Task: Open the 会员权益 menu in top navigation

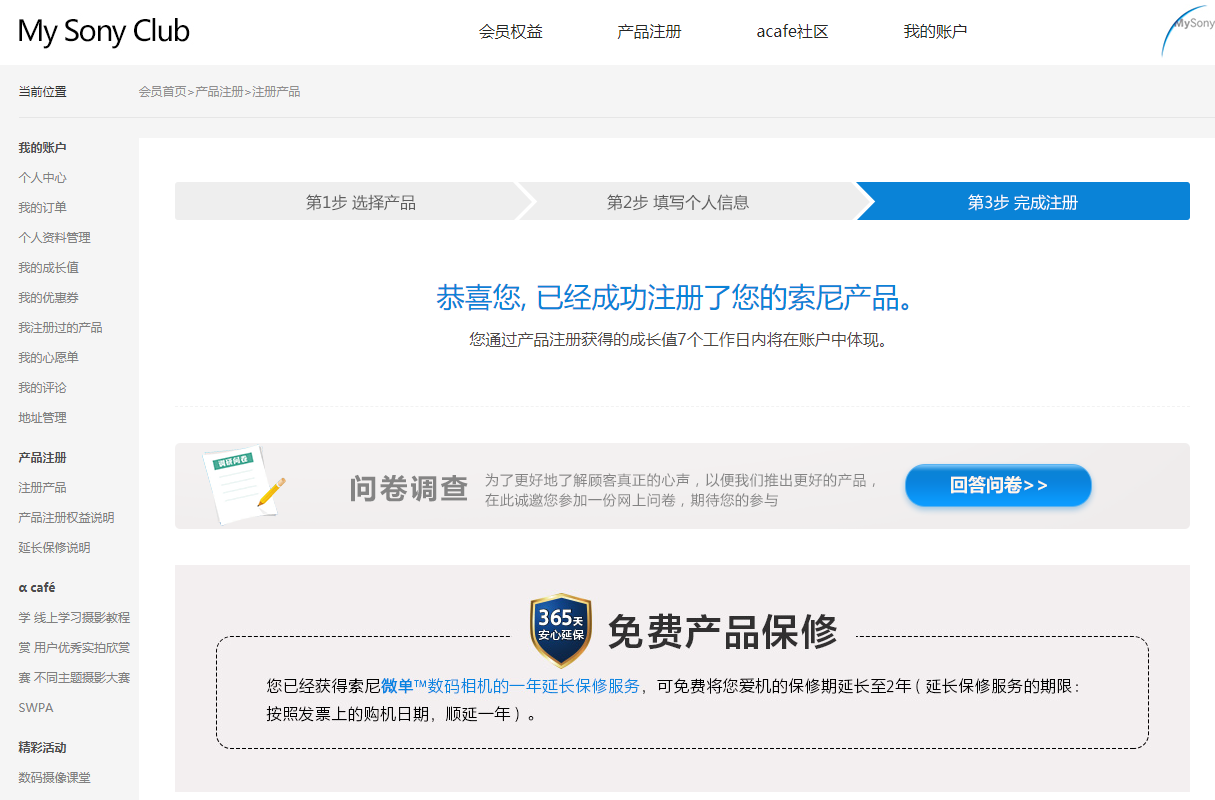Action: pos(511,31)
